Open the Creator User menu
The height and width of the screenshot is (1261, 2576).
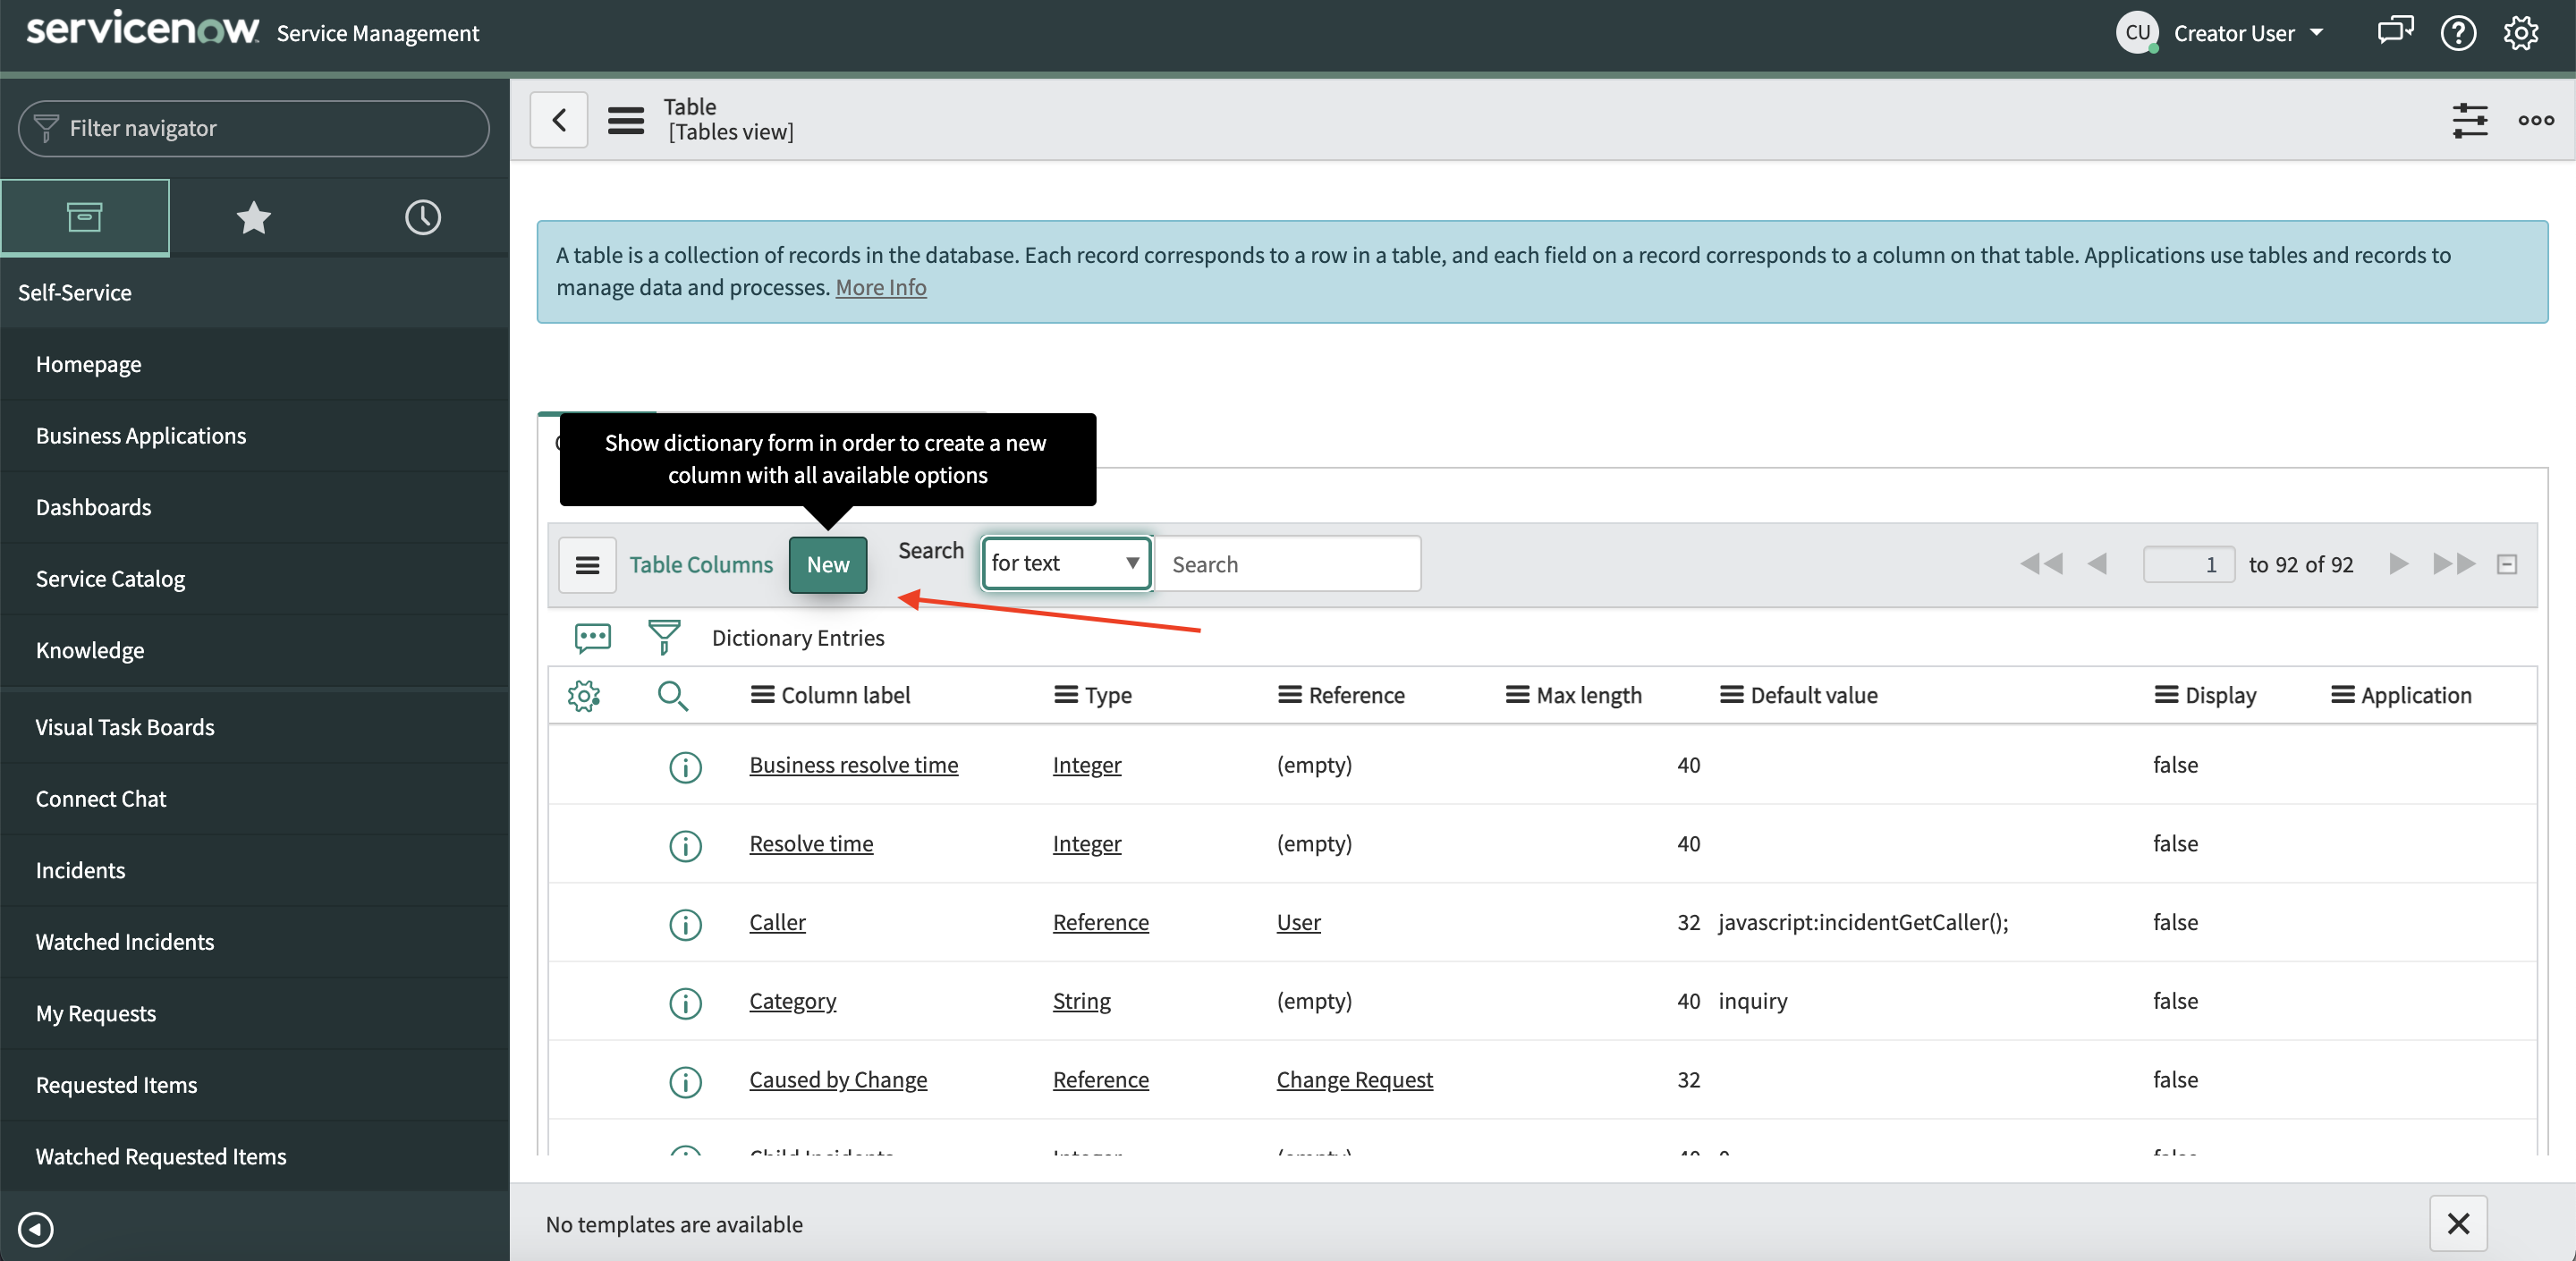tap(2247, 33)
